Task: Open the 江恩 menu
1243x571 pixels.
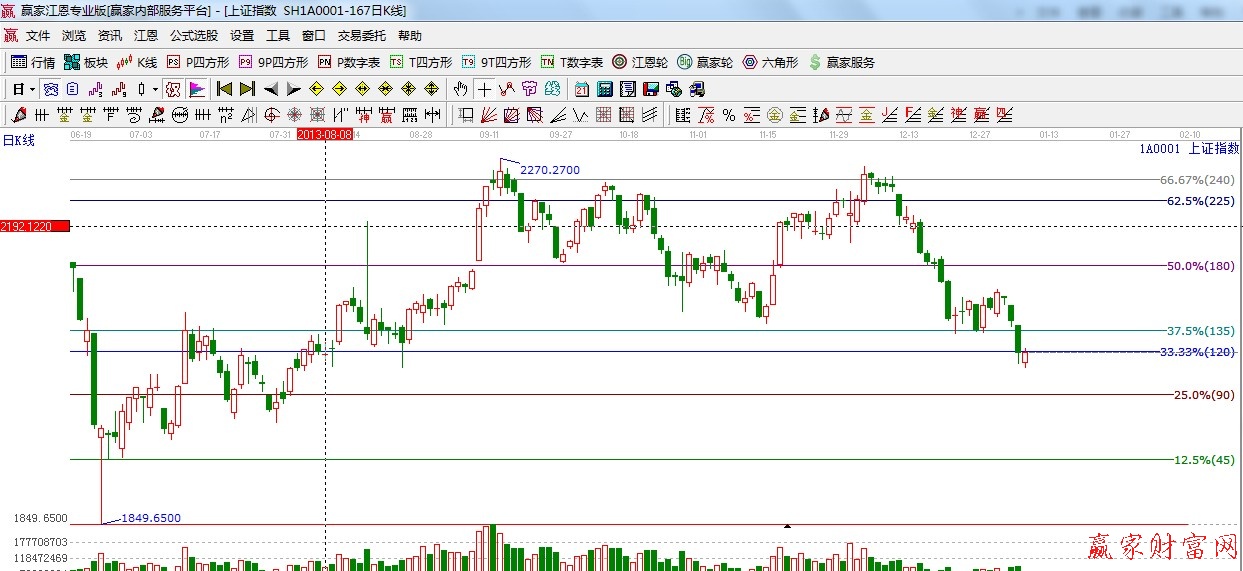Action: coord(146,35)
